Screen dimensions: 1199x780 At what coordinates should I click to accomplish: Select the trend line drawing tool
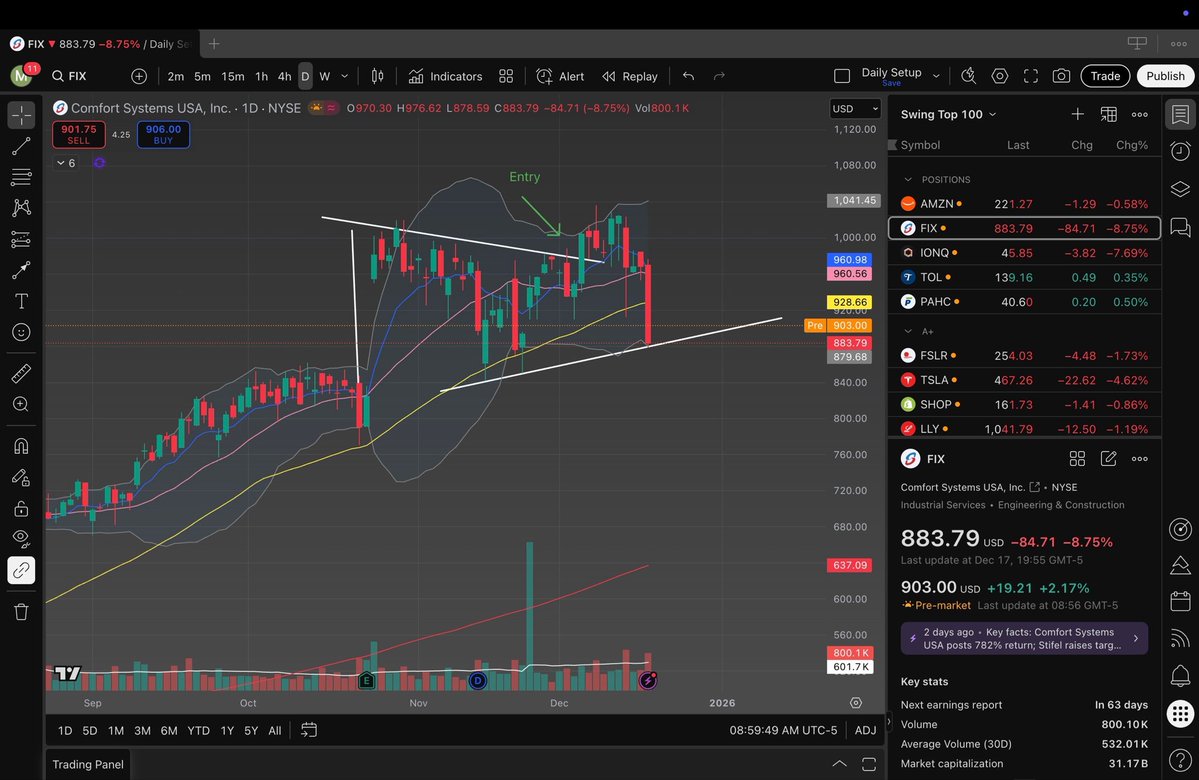pos(21,146)
